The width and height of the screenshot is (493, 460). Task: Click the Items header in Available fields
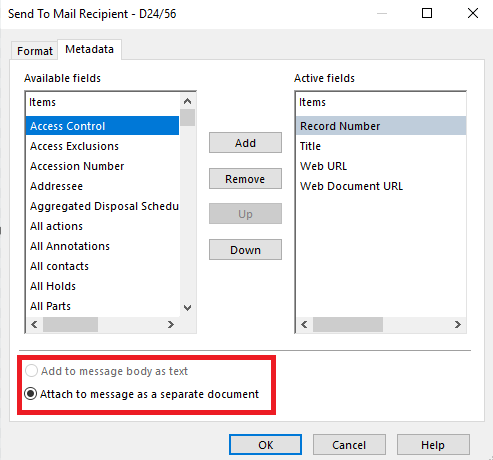pos(103,102)
